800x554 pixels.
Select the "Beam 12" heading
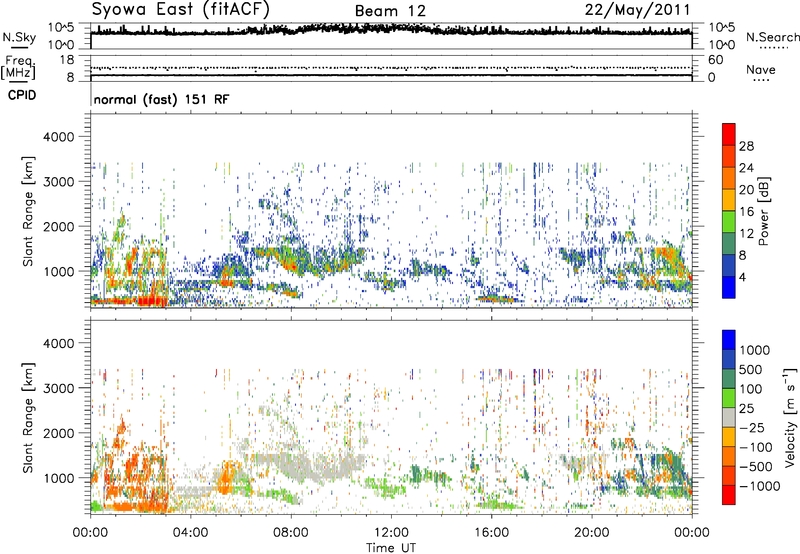390,11
